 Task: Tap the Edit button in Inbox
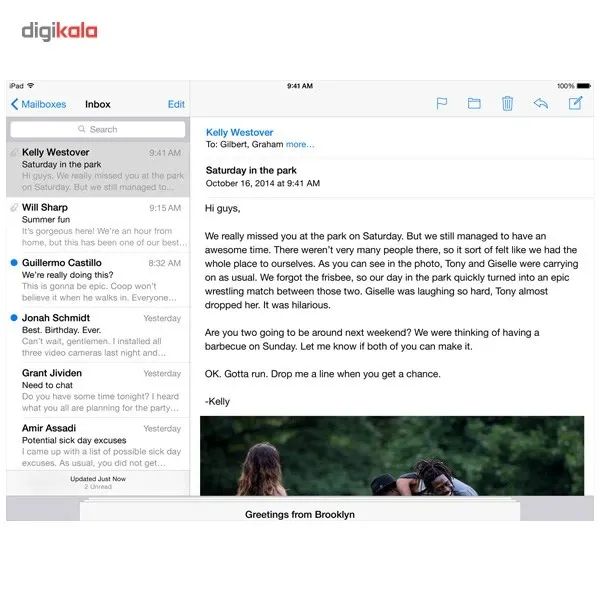pyautogui.click(x=176, y=104)
